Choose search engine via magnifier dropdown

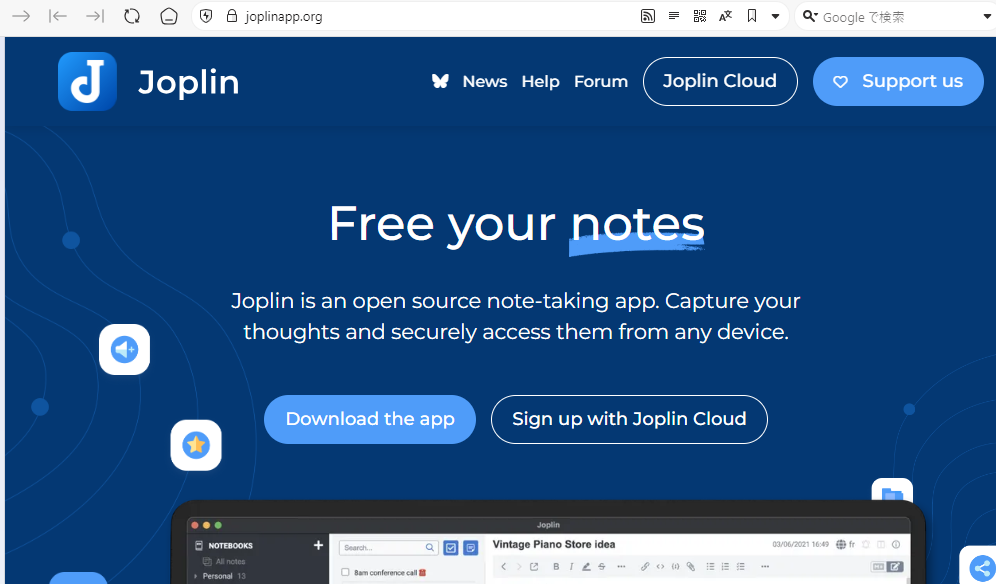click(809, 16)
